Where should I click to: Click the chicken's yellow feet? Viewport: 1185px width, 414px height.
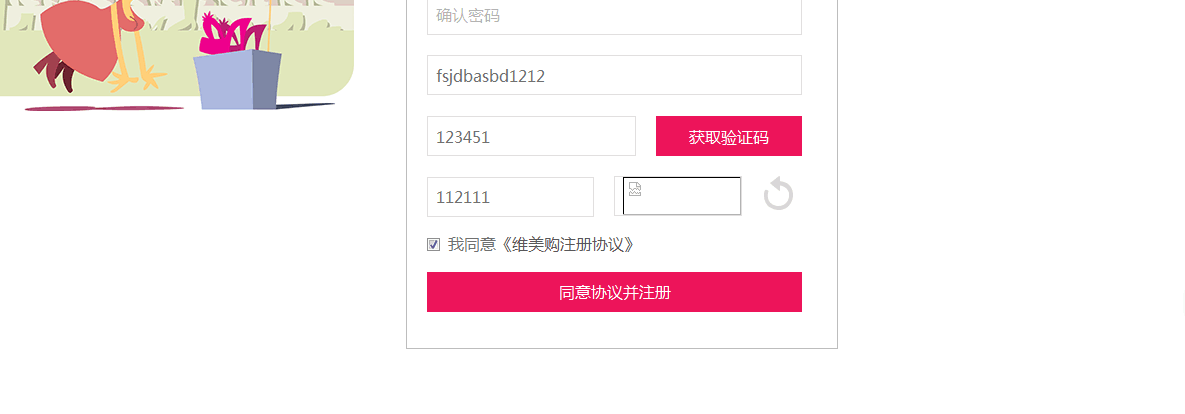(138, 78)
